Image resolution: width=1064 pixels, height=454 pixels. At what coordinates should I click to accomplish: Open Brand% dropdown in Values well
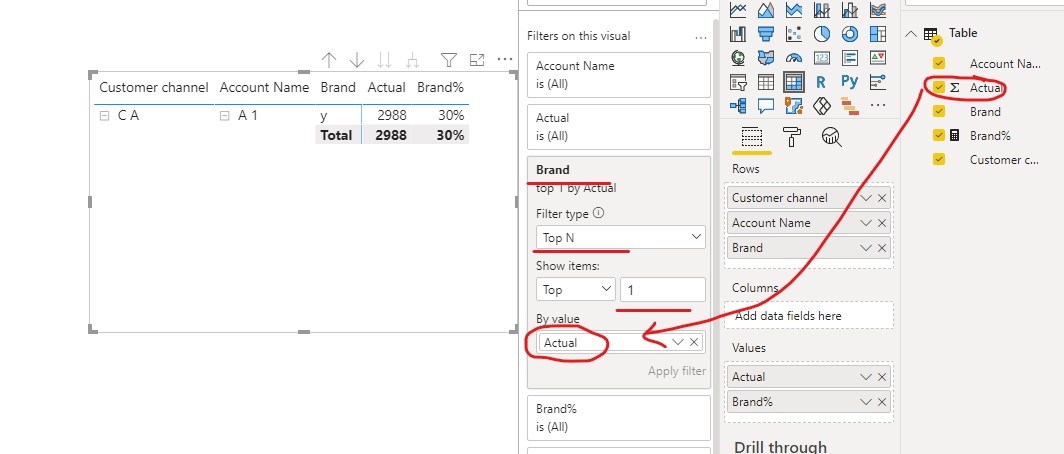tap(866, 402)
